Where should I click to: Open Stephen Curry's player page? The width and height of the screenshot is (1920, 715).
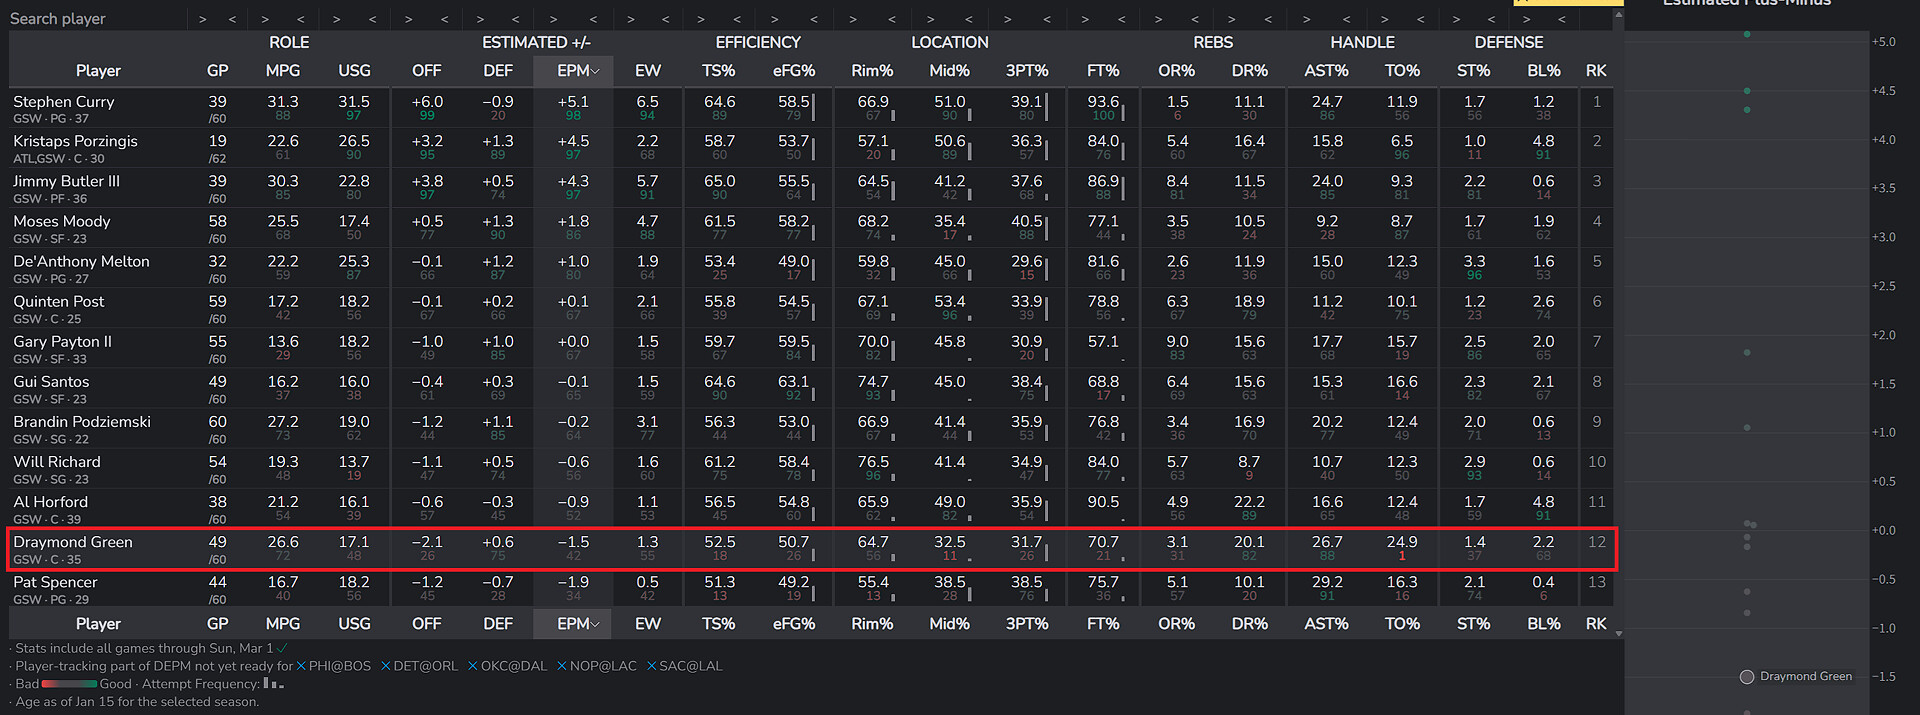64,102
